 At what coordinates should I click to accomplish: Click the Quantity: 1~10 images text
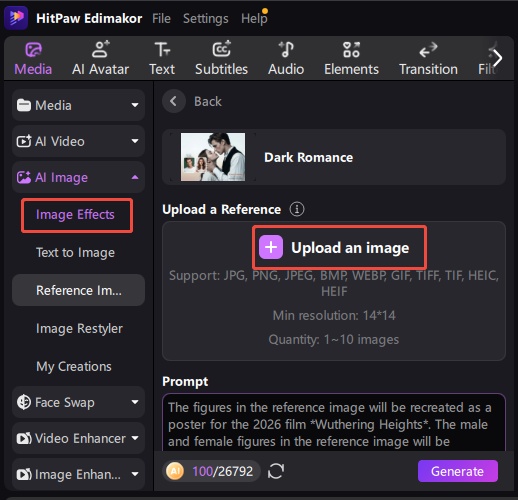pos(334,340)
